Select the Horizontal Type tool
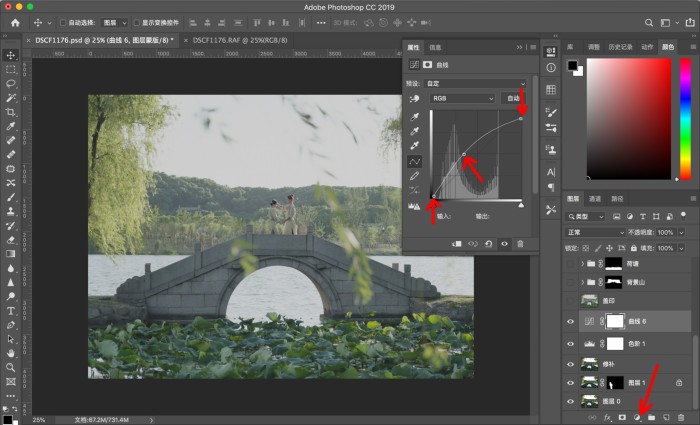Screen dimensions: 700x425 point(11,311)
